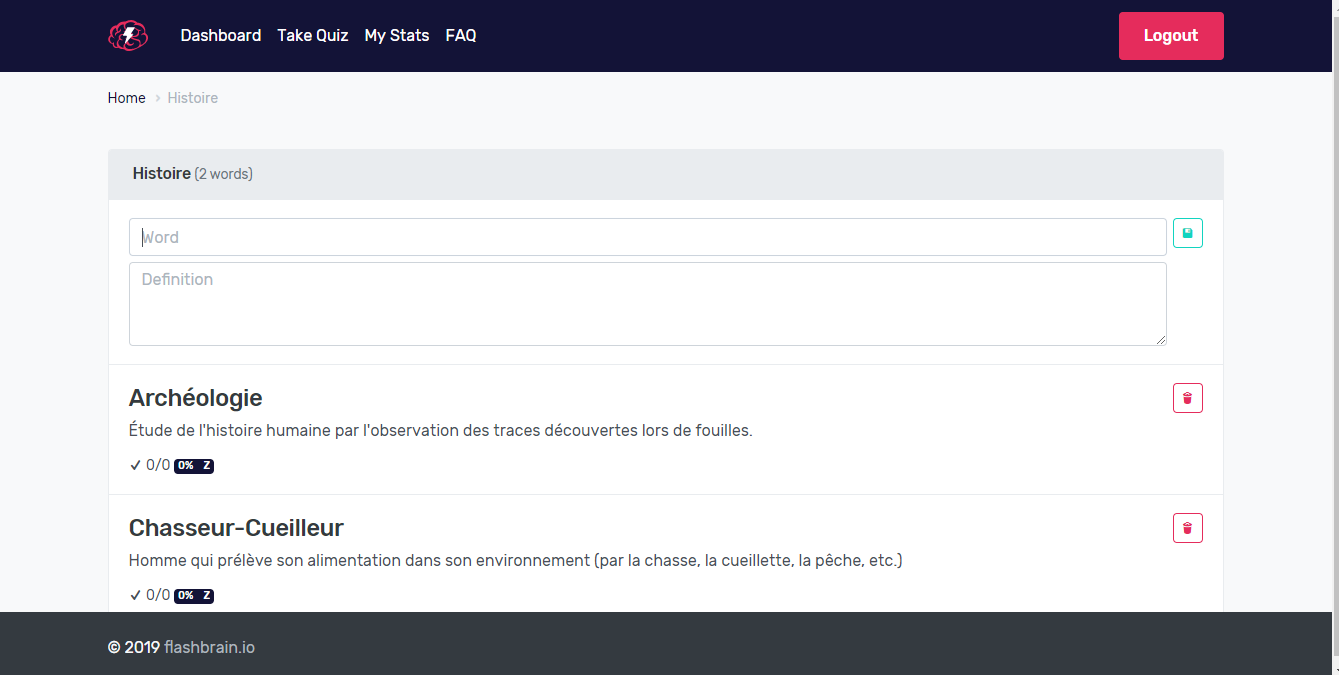Click inside the Definition text area

click(647, 304)
